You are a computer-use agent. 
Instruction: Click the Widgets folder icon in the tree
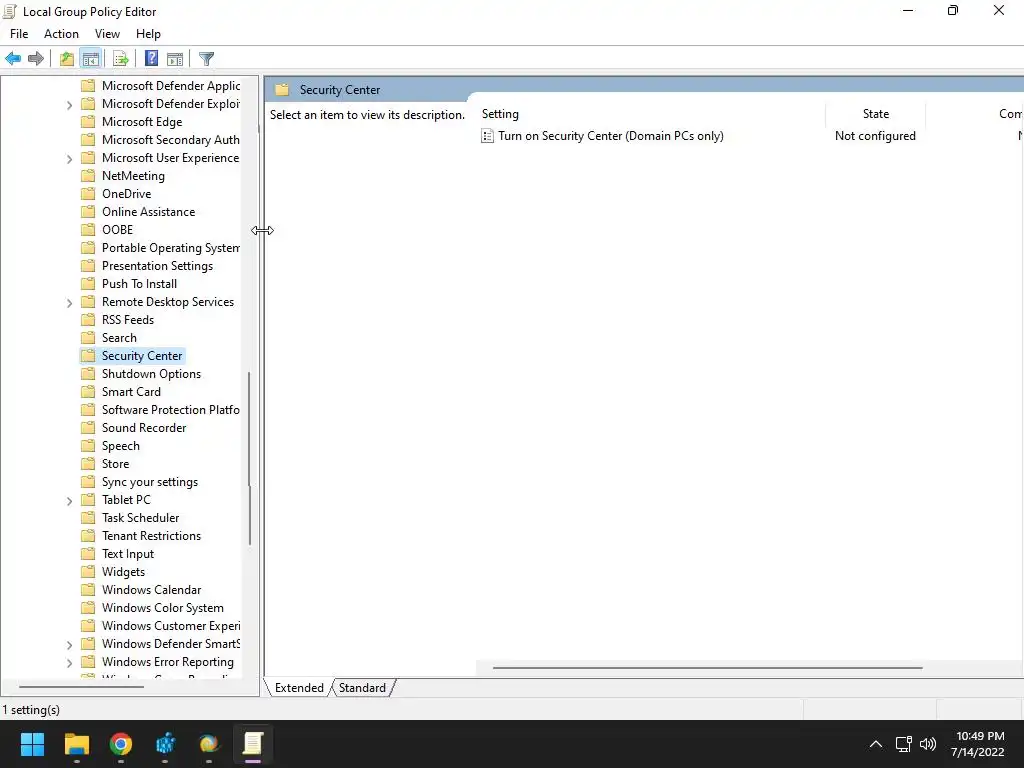pyautogui.click(x=88, y=572)
